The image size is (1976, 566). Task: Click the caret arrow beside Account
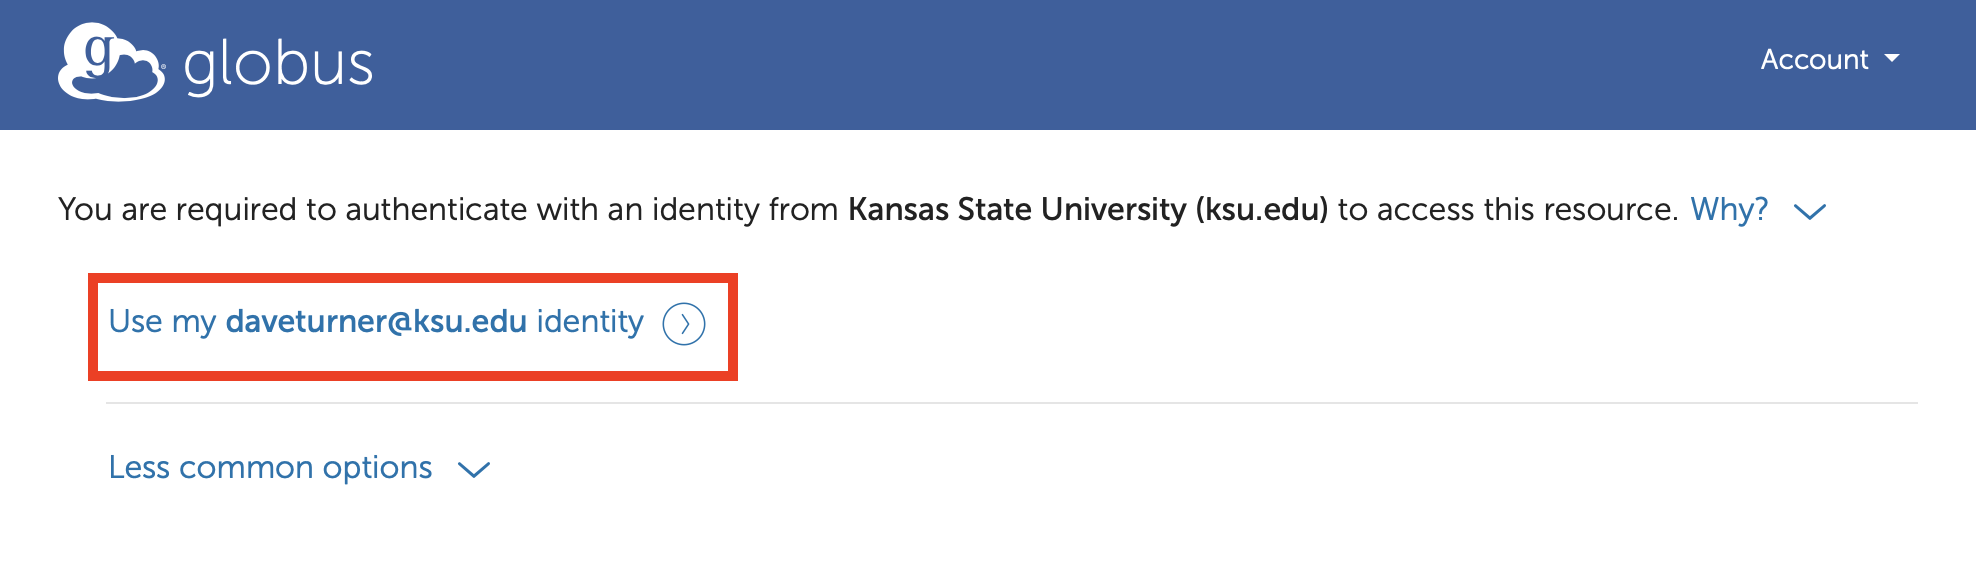(1892, 59)
